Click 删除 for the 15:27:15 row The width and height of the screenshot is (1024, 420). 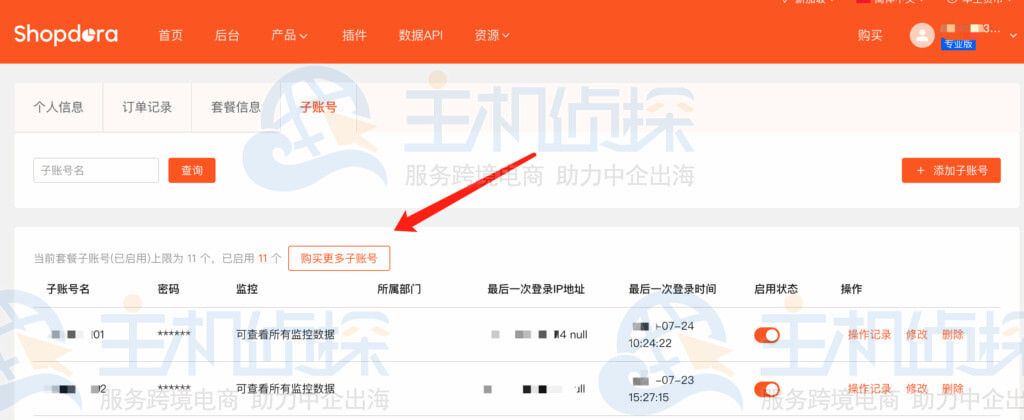click(953, 389)
